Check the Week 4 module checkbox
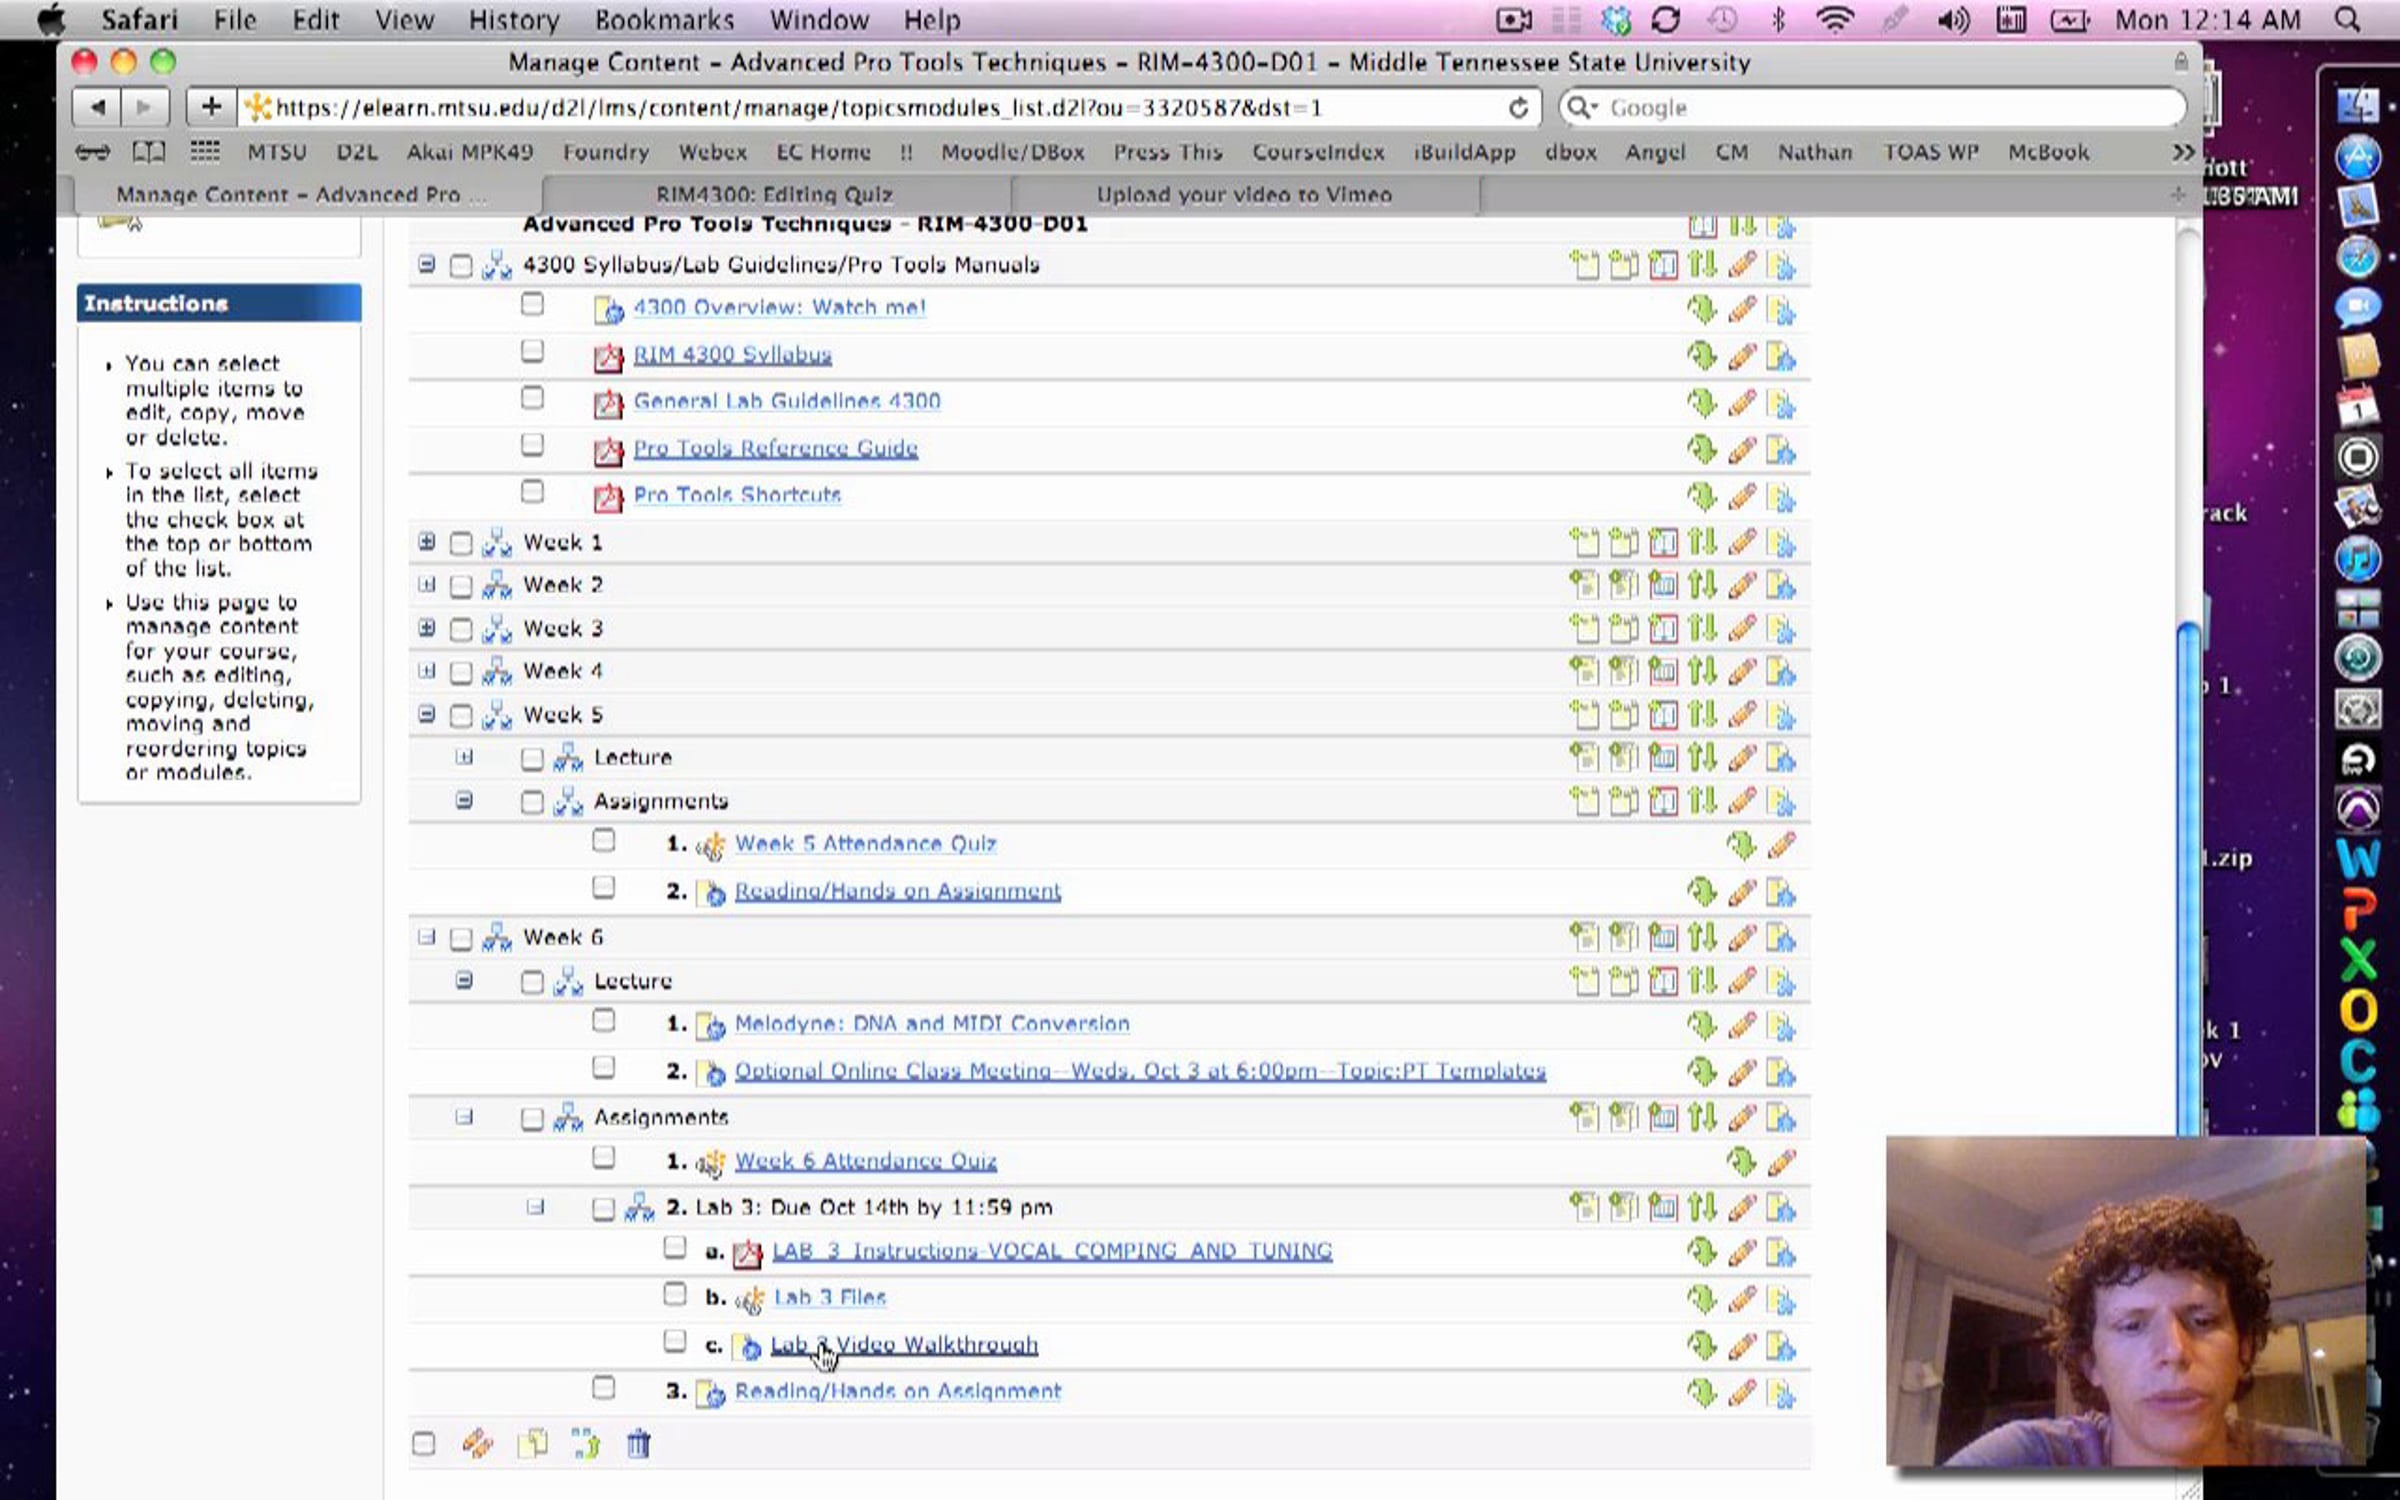2400x1500 pixels. pyautogui.click(x=461, y=672)
